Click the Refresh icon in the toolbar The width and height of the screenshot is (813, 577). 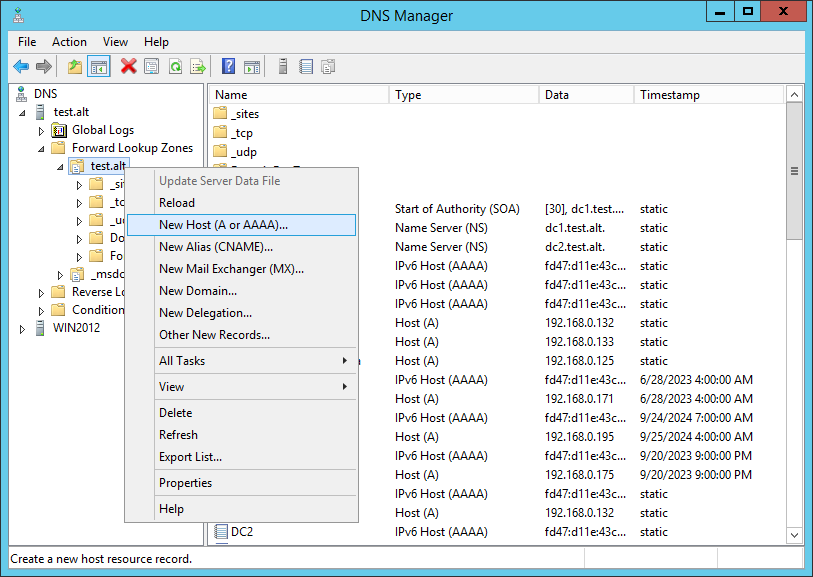(175, 67)
